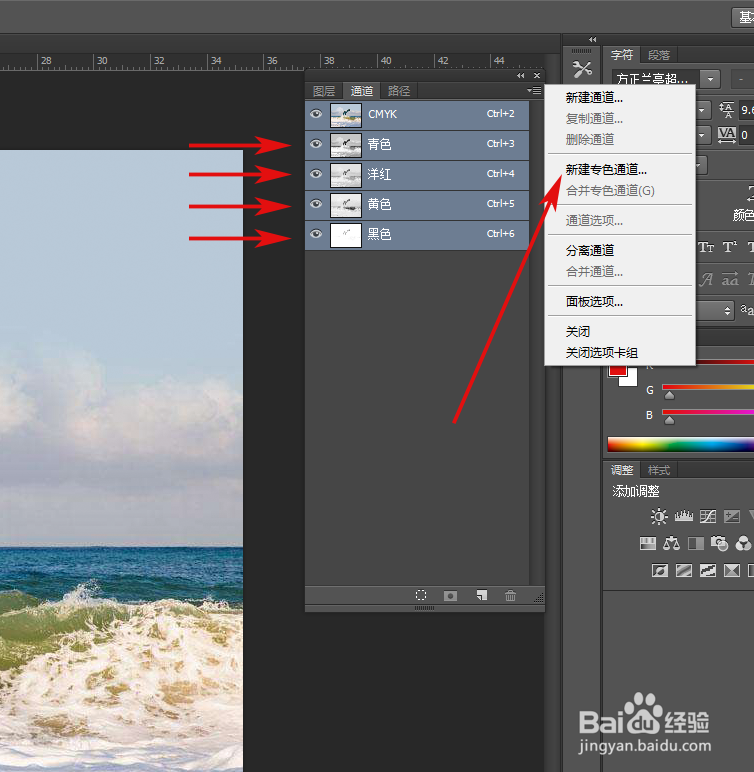The image size is (754, 772).
Task: Add an Exposure adjustment
Action: tap(732, 516)
